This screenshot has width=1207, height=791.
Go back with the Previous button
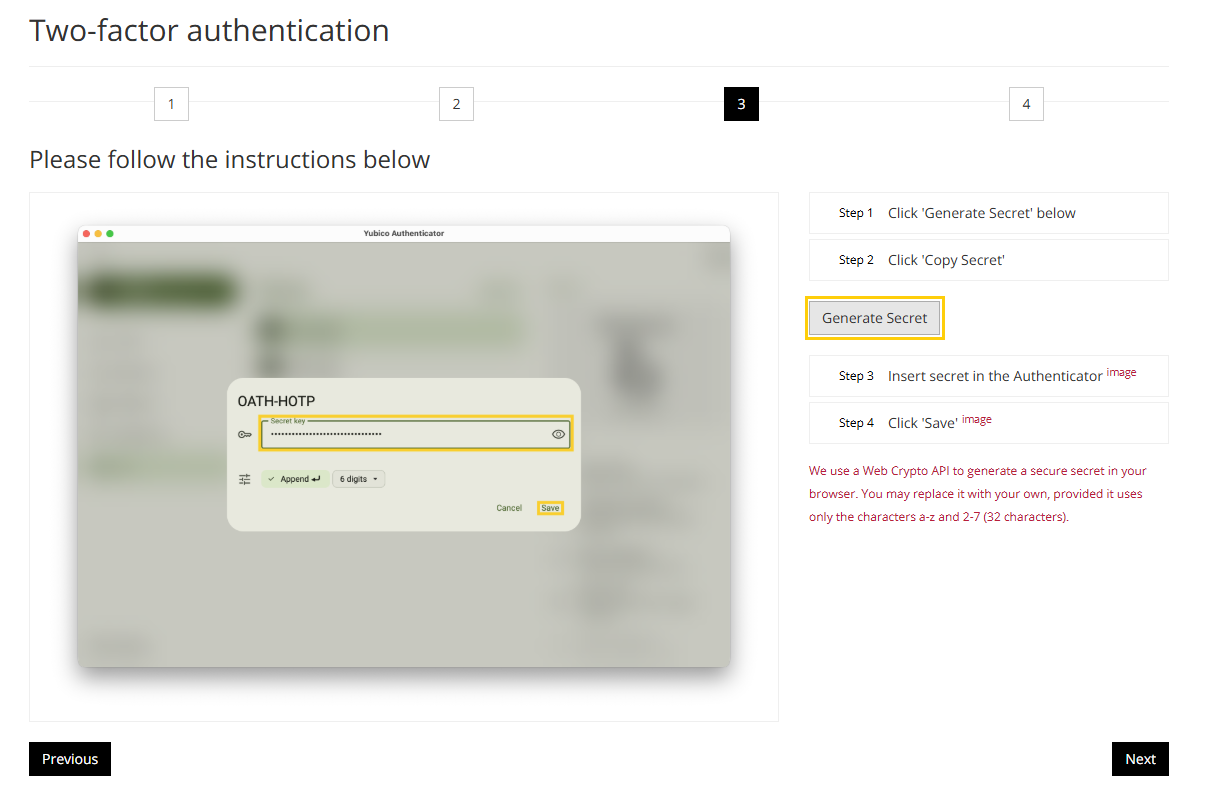point(70,759)
